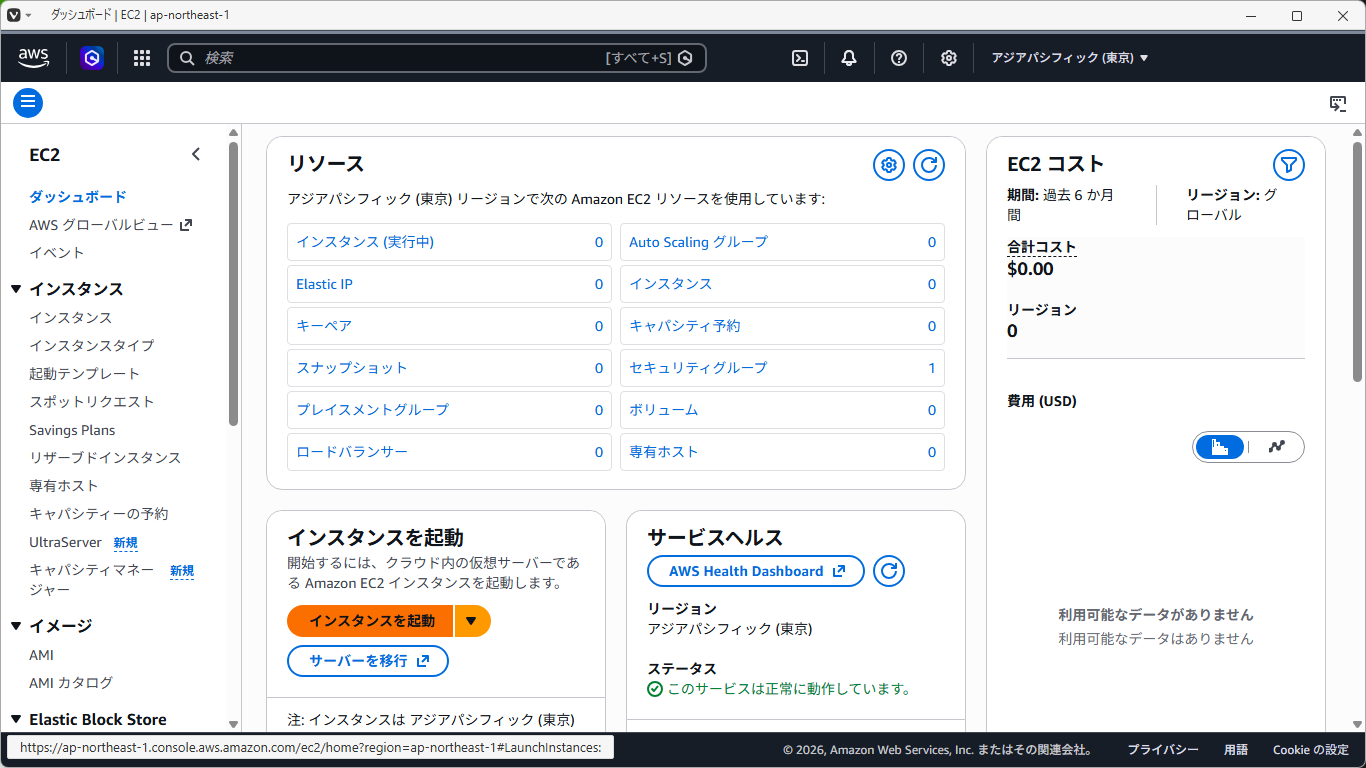Click the サーバーを移行 button
Screen dimensions: 1366x768
(368, 661)
